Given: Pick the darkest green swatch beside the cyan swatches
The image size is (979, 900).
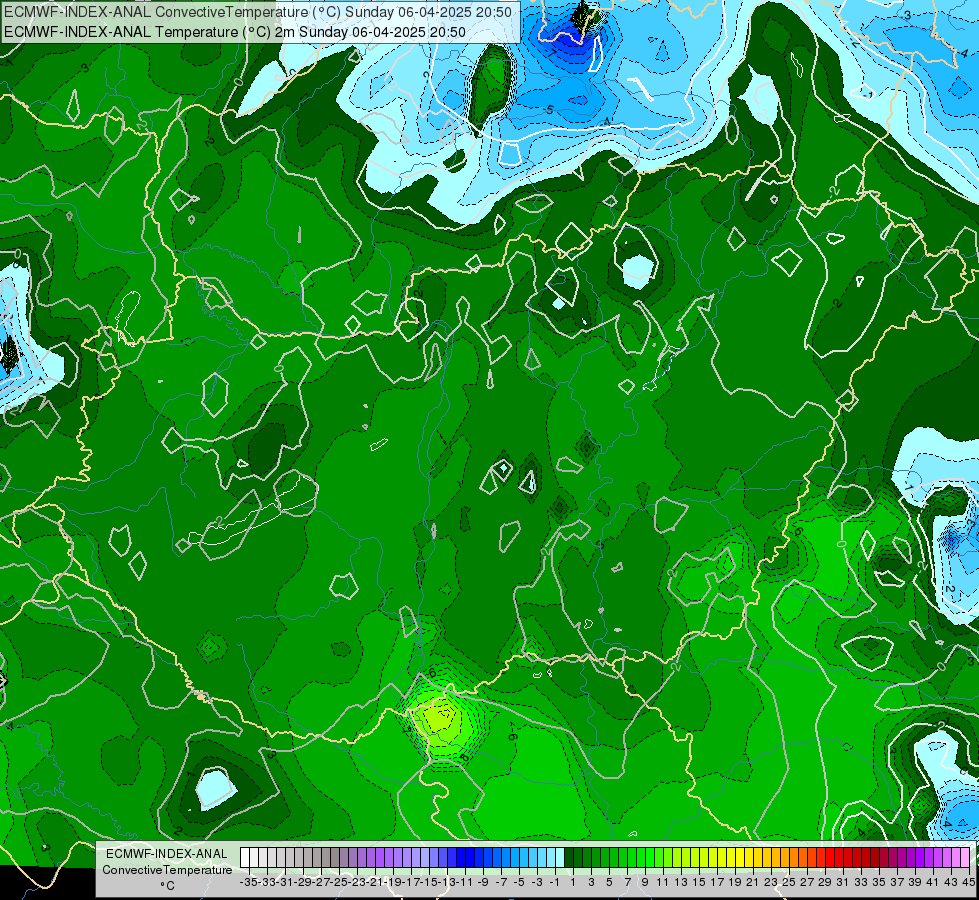Looking at the screenshot, I should point(569,858).
